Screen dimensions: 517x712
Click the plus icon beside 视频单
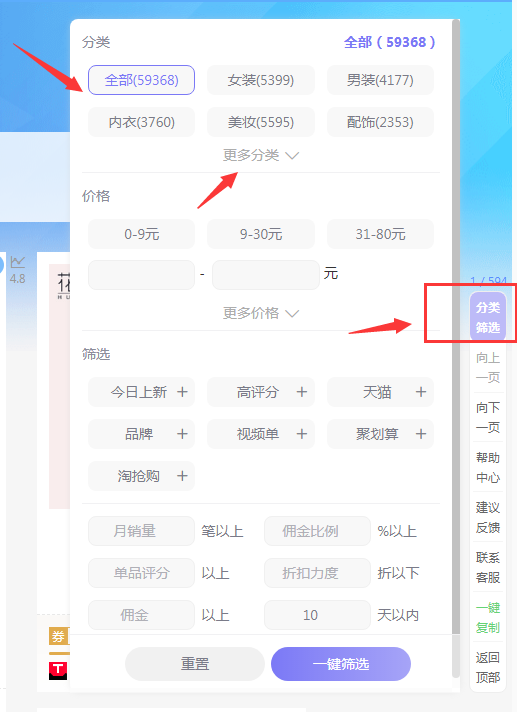(302, 434)
